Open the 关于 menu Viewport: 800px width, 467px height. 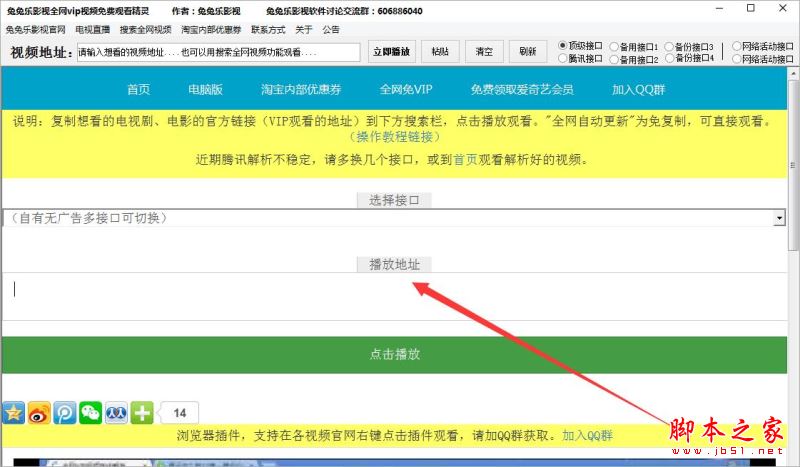point(304,30)
